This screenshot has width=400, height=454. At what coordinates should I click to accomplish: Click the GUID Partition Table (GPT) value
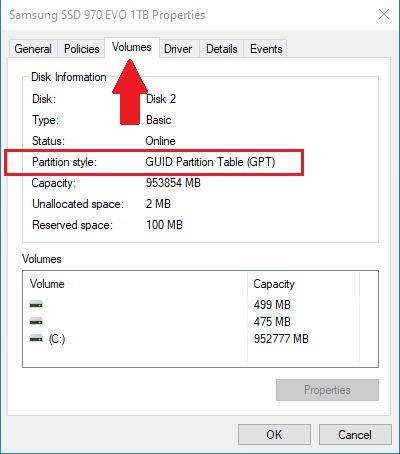[210, 162]
